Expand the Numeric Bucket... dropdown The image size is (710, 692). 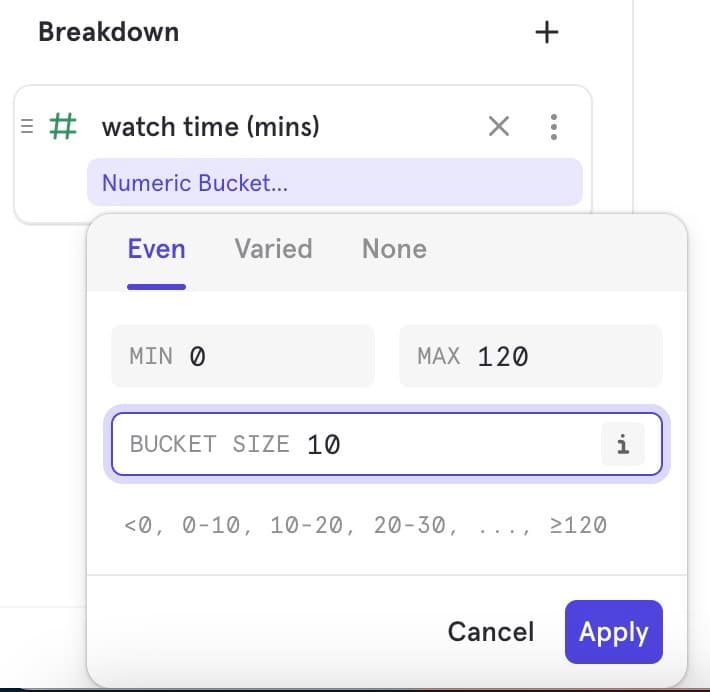tap(334, 183)
